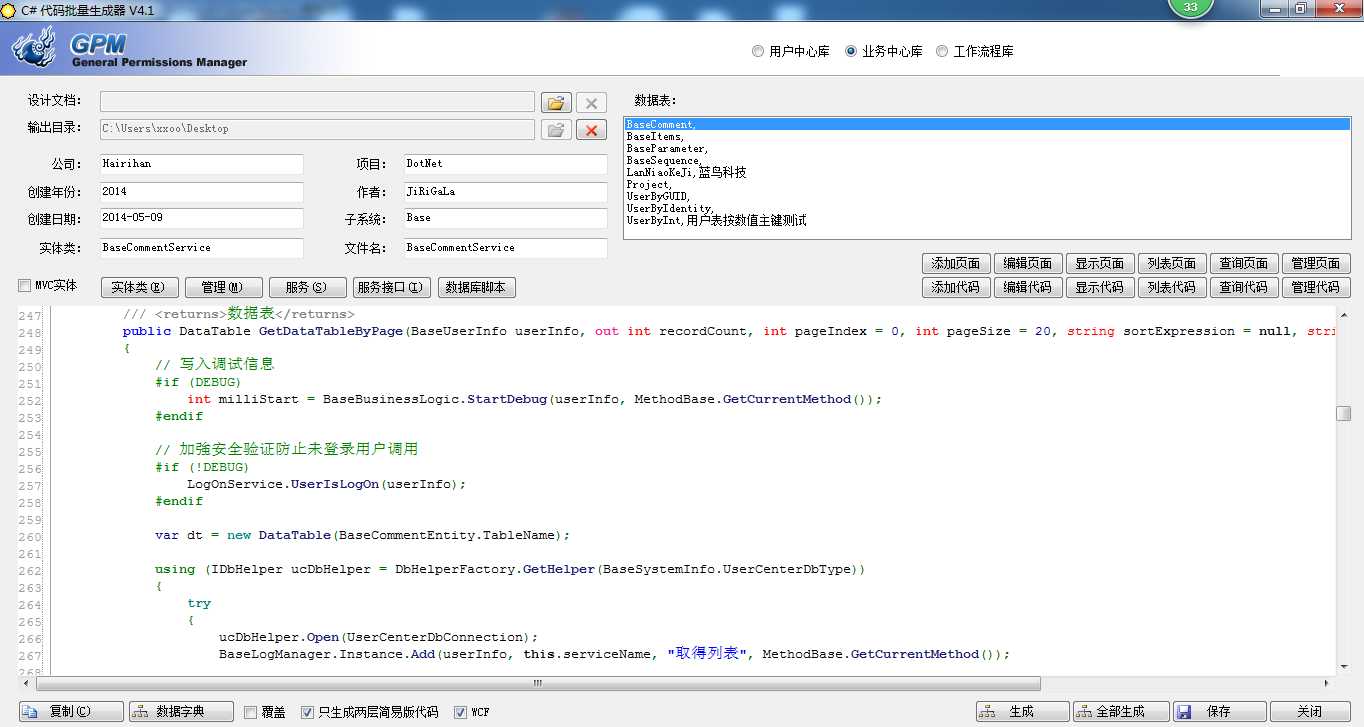Select BaseParameter table in list

tap(987, 149)
